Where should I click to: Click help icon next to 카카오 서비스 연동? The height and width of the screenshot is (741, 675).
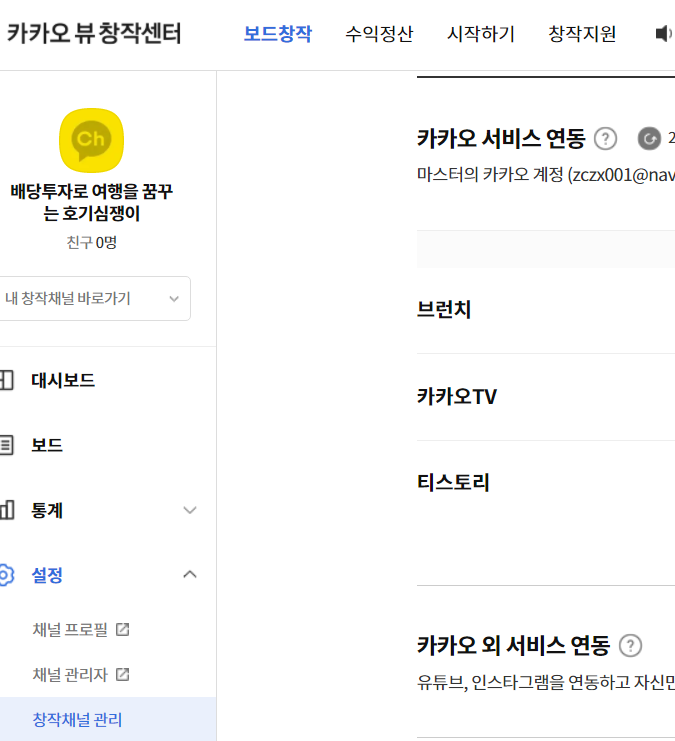(x=606, y=139)
